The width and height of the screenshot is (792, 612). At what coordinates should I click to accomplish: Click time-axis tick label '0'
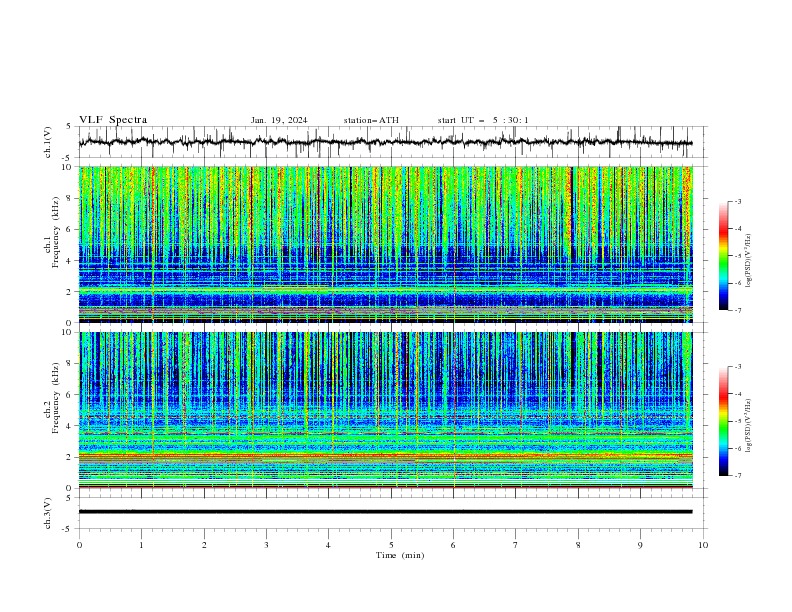pyautogui.click(x=79, y=545)
